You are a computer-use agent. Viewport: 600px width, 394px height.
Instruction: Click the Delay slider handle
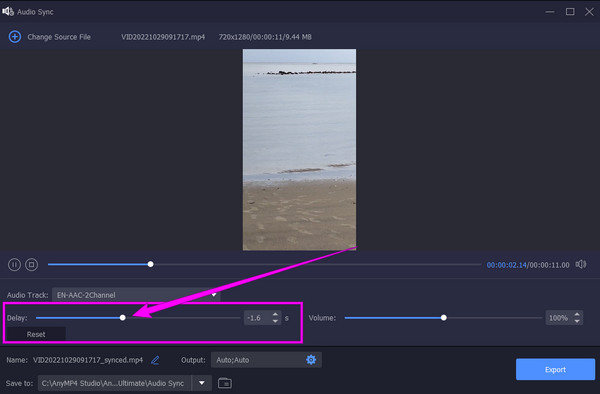(x=122, y=317)
